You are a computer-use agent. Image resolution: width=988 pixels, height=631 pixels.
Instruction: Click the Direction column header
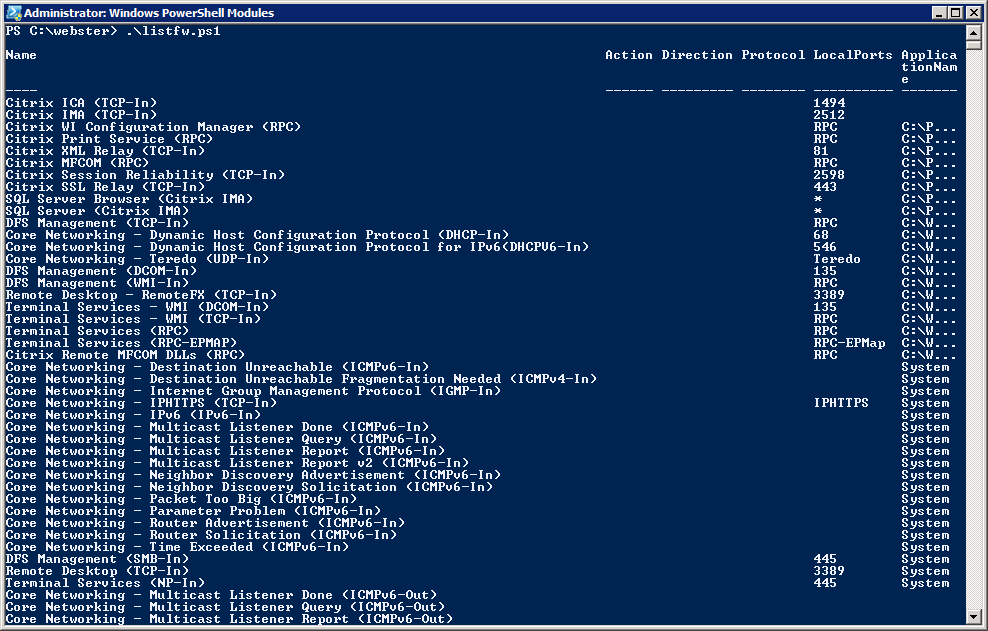point(697,55)
